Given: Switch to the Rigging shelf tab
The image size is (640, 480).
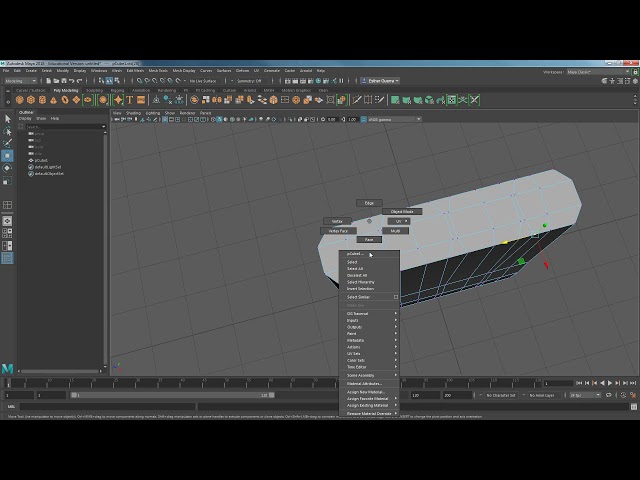Looking at the screenshot, I should point(118,90).
